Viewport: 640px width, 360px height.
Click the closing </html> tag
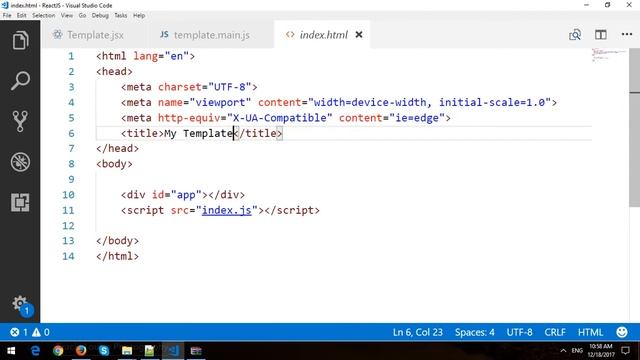[x=118, y=256]
